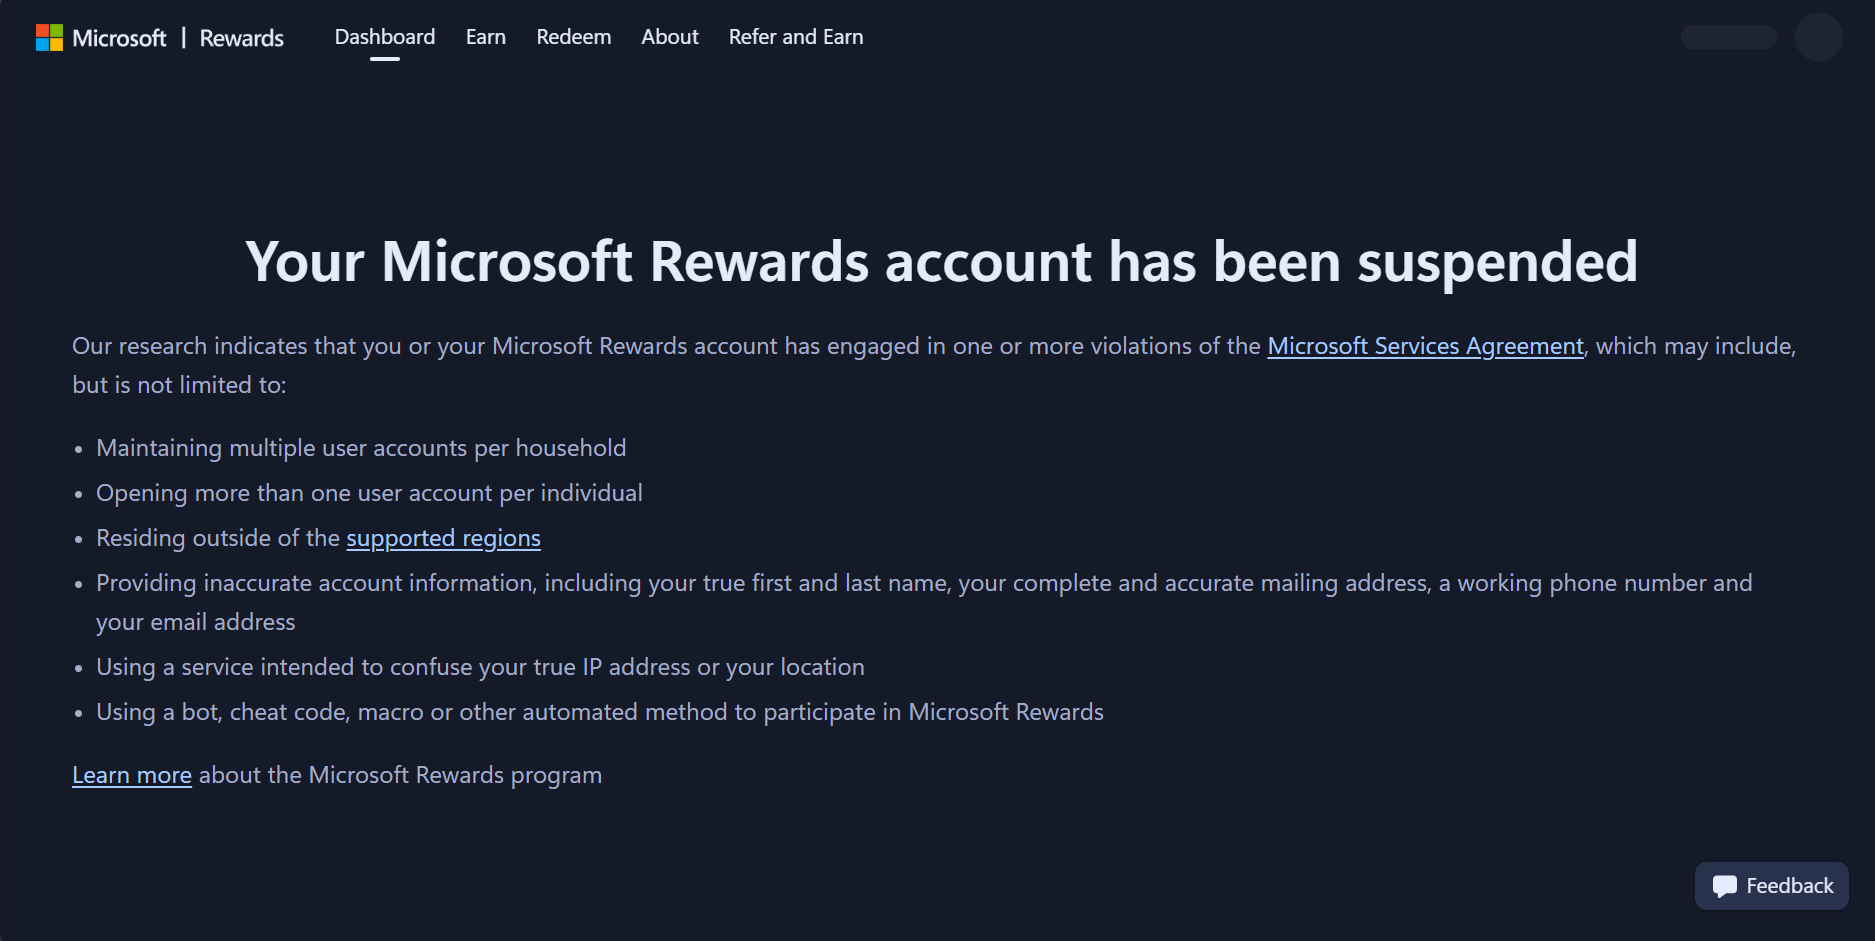Click the account suspended heading text
This screenshot has height=941, width=1875.
(x=941, y=262)
